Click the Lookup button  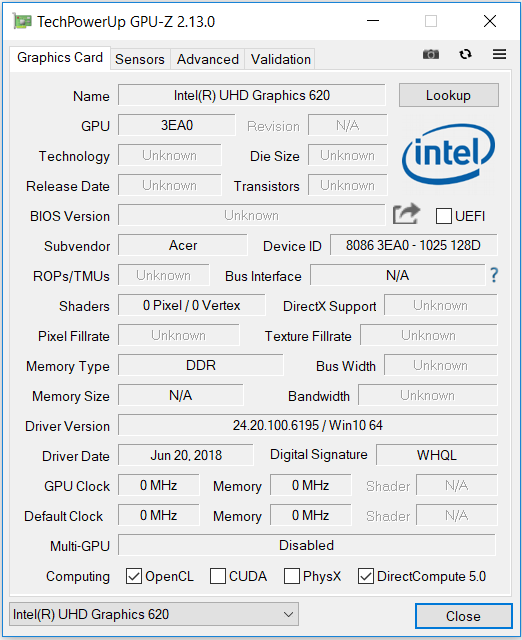pyautogui.click(x=449, y=95)
